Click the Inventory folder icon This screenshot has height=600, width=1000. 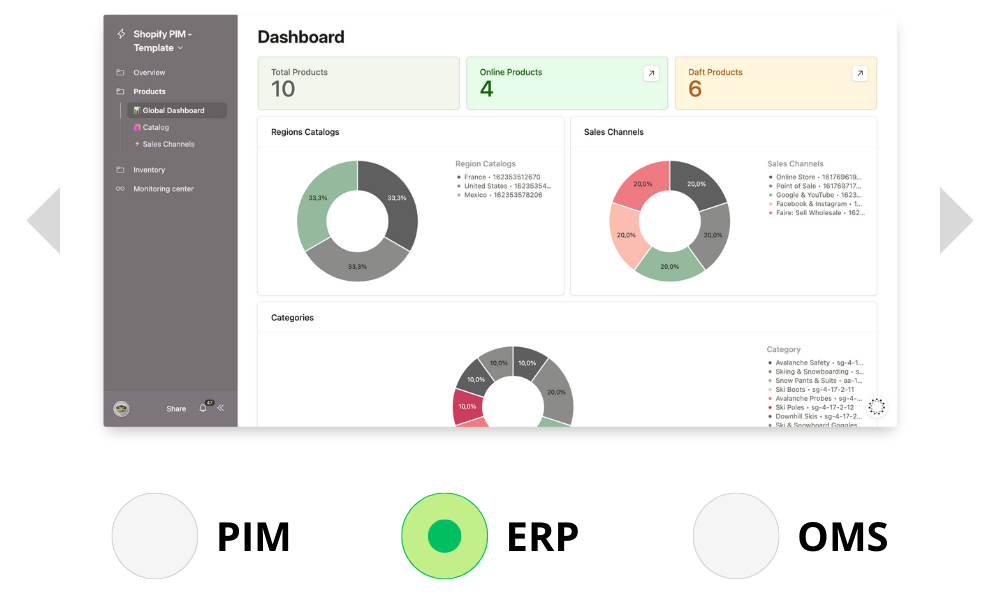point(120,170)
